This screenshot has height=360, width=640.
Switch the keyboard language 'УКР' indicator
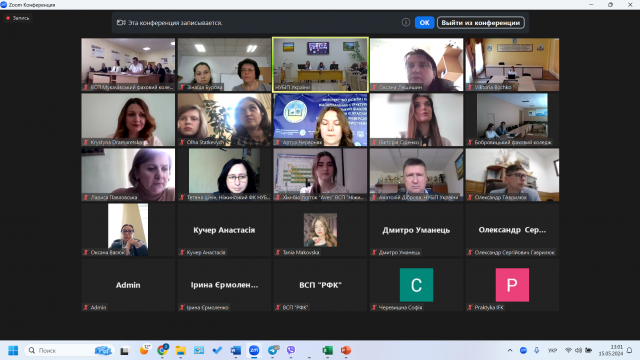552,351
